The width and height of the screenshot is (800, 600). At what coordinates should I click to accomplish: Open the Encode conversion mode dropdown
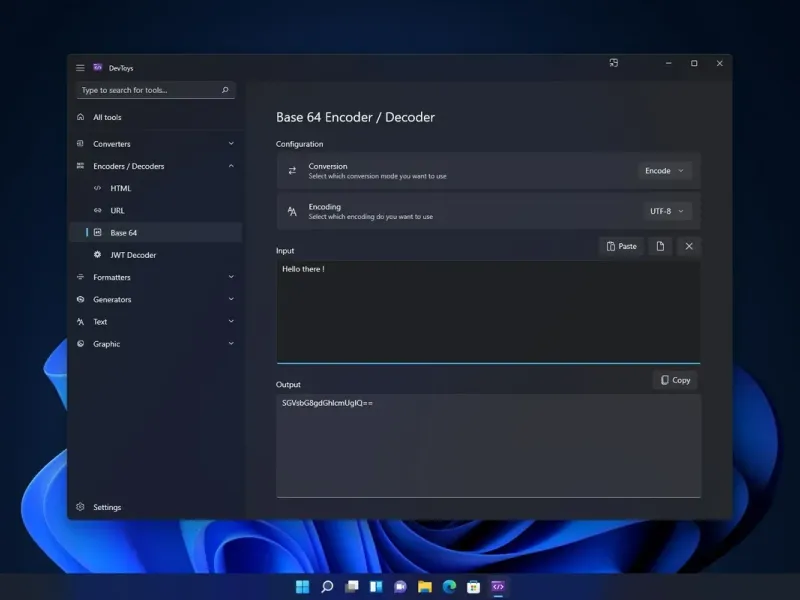[664, 171]
